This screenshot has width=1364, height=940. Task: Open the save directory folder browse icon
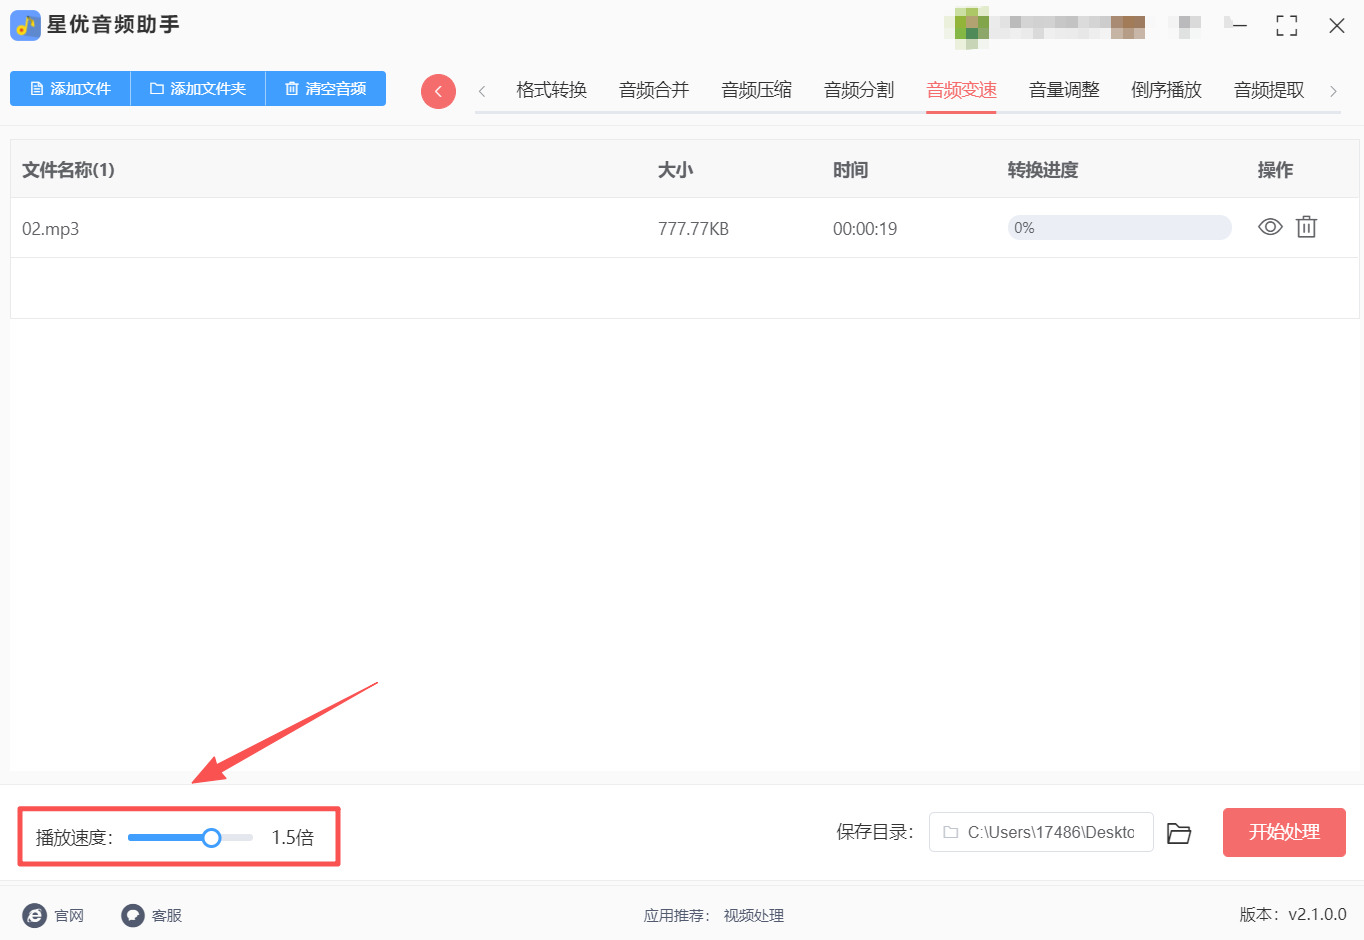coord(1179,833)
